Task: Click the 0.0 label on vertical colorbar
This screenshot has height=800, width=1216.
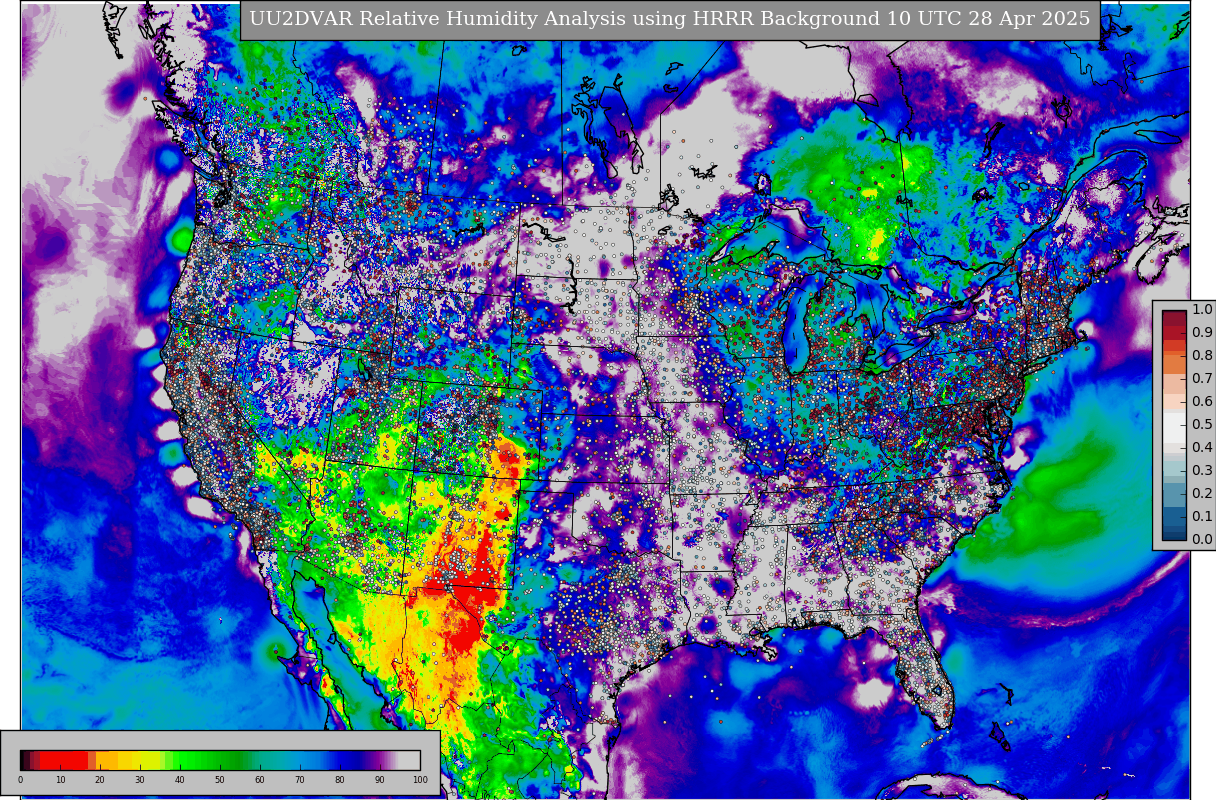Action: tap(1202, 540)
